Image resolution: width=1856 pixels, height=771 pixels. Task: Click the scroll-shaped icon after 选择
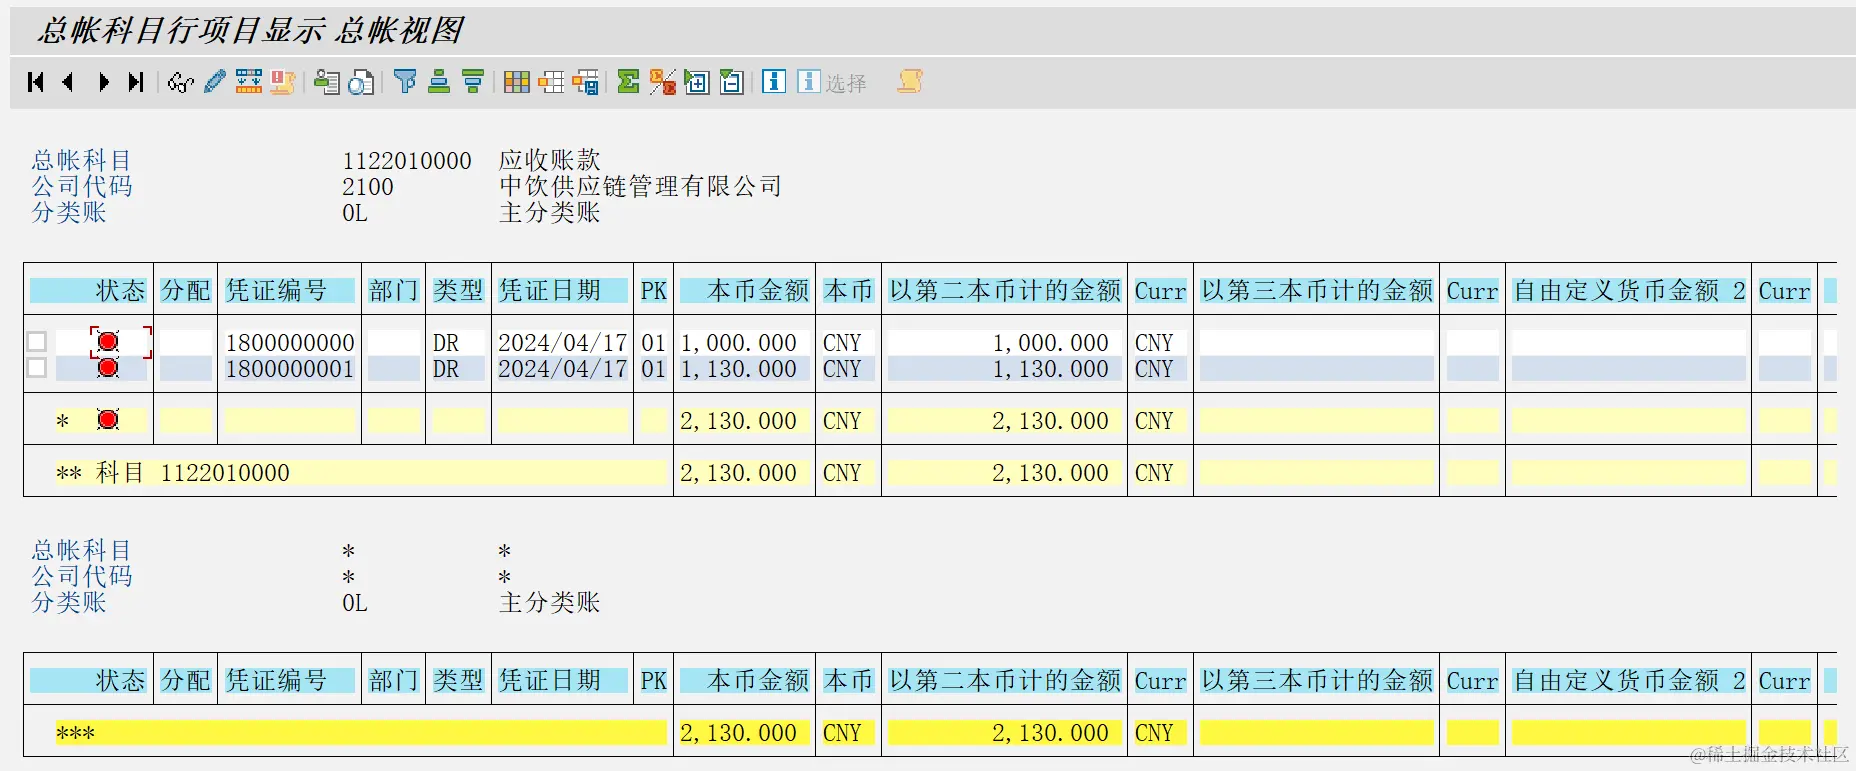910,82
